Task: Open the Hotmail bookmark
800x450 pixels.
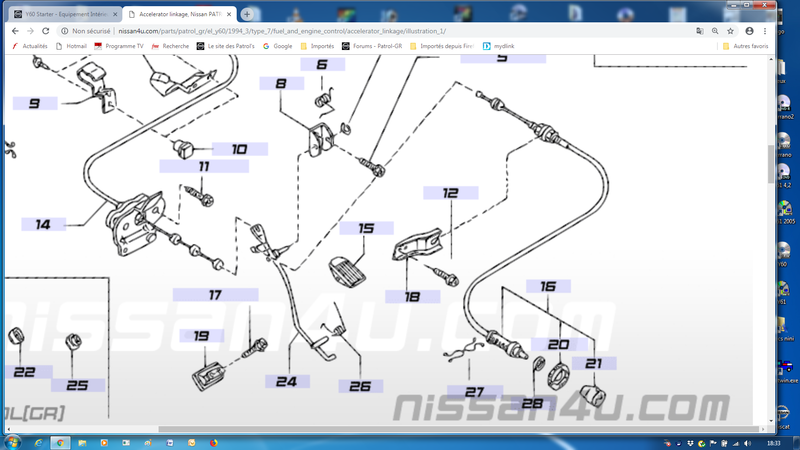Action: tap(71, 46)
